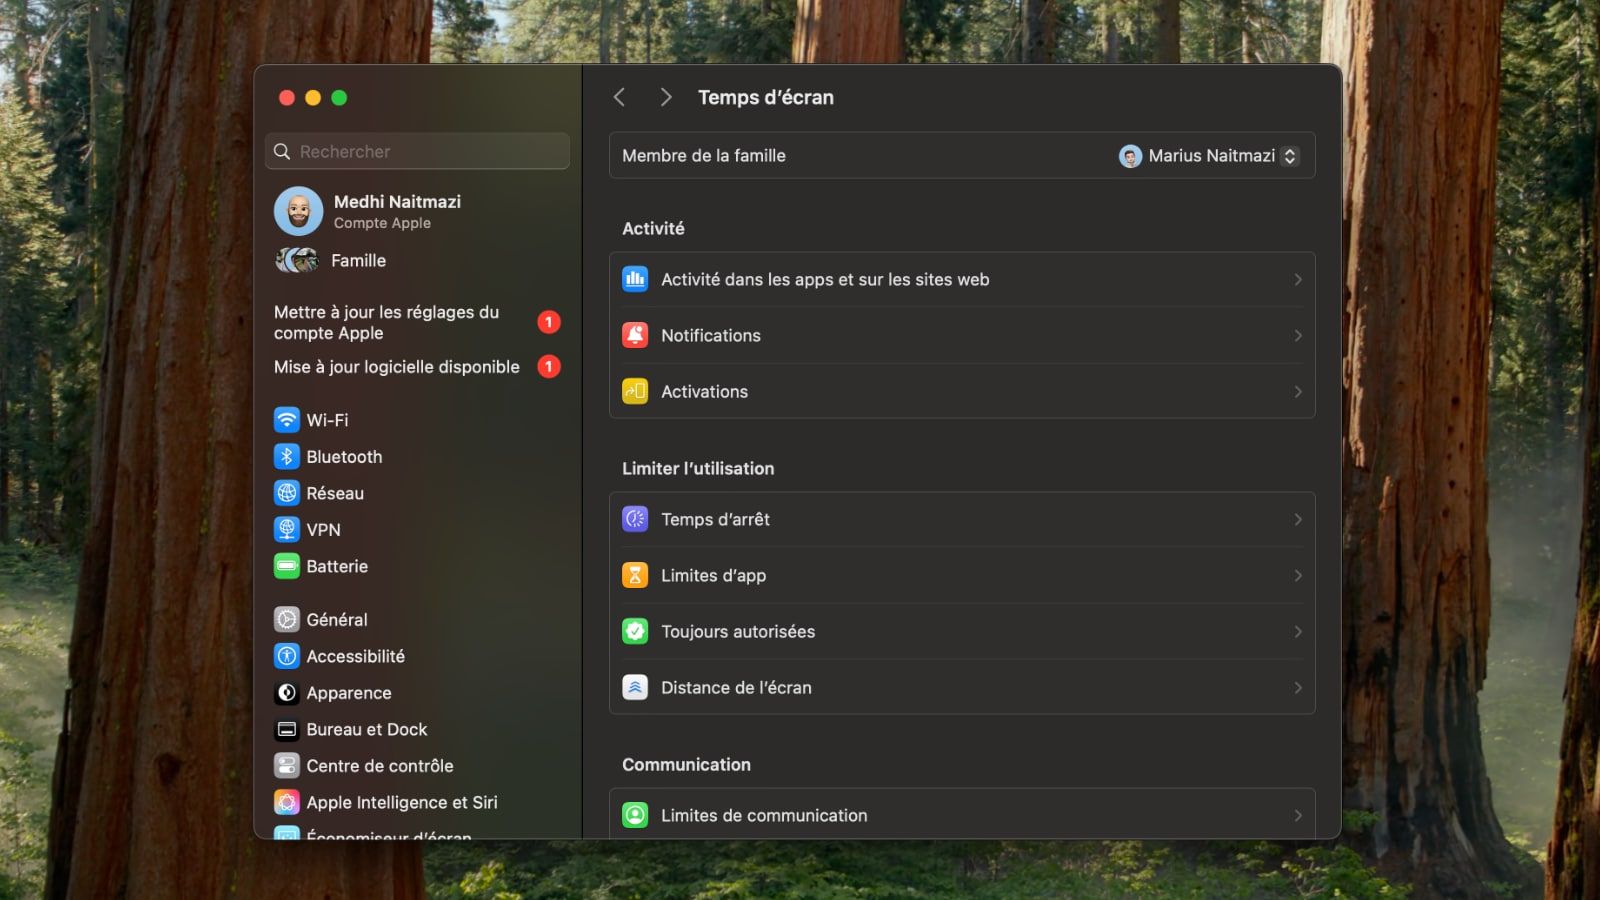Click the red badge beside Mise à jour logicielle

tap(549, 367)
